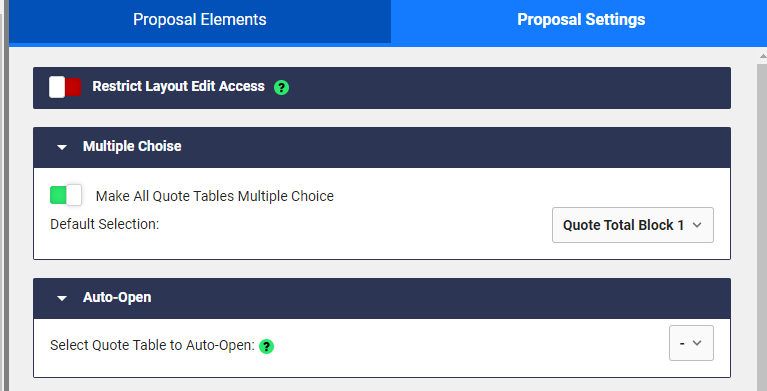Disable Make All Quote Tables Multiple Choice
Image resolution: width=767 pixels, height=391 pixels.
coord(66,195)
